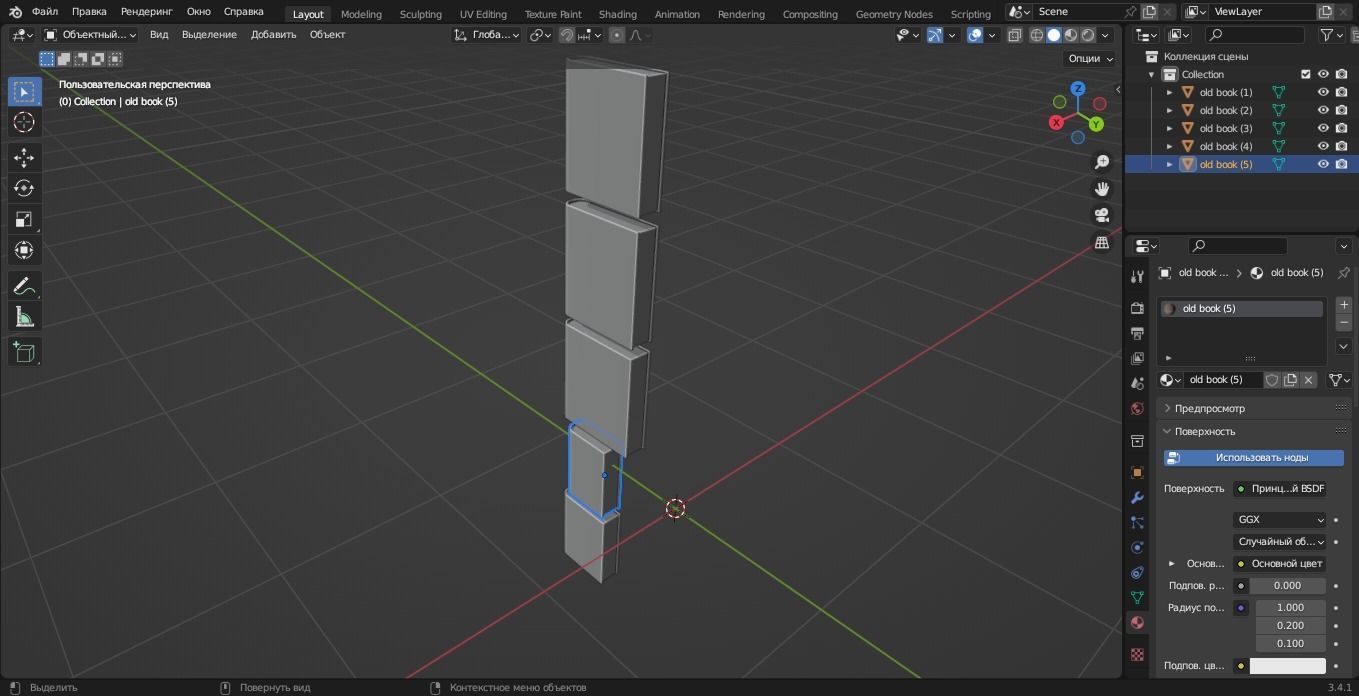Select the Transform tool

(24, 250)
